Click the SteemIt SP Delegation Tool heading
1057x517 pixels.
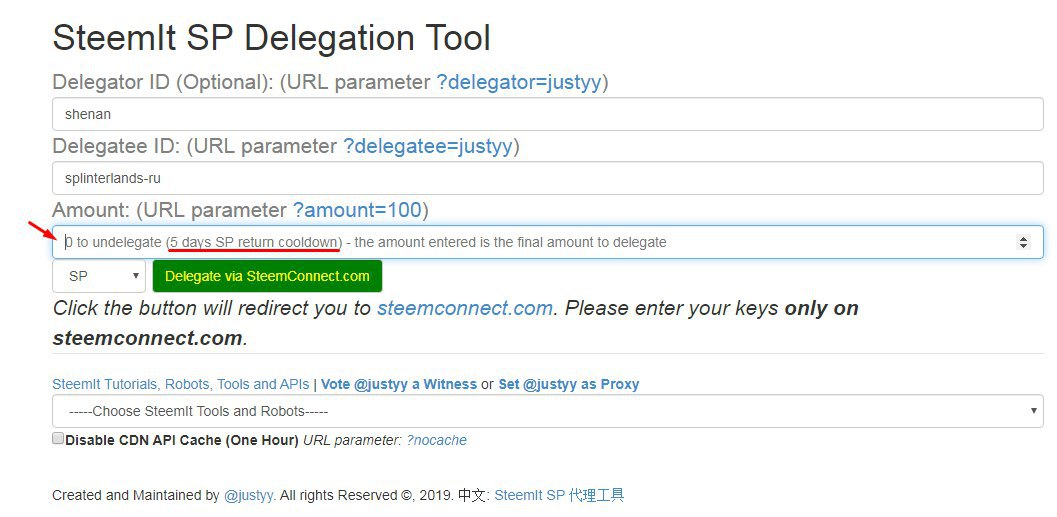pyautogui.click(x=272, y=38)
